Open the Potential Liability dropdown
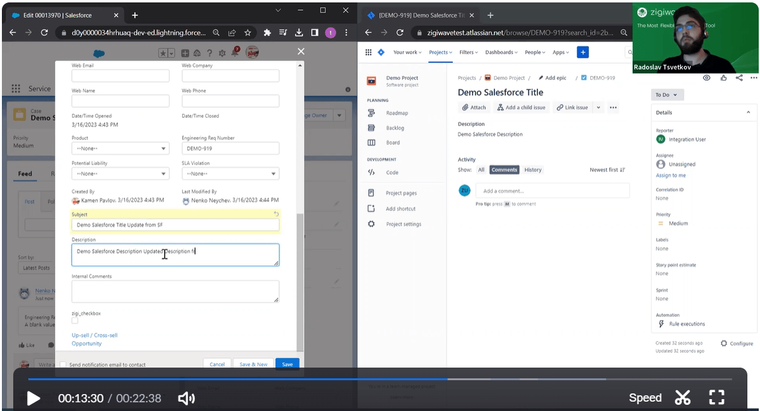Screen dimensions: 760x411 (120, 174)
